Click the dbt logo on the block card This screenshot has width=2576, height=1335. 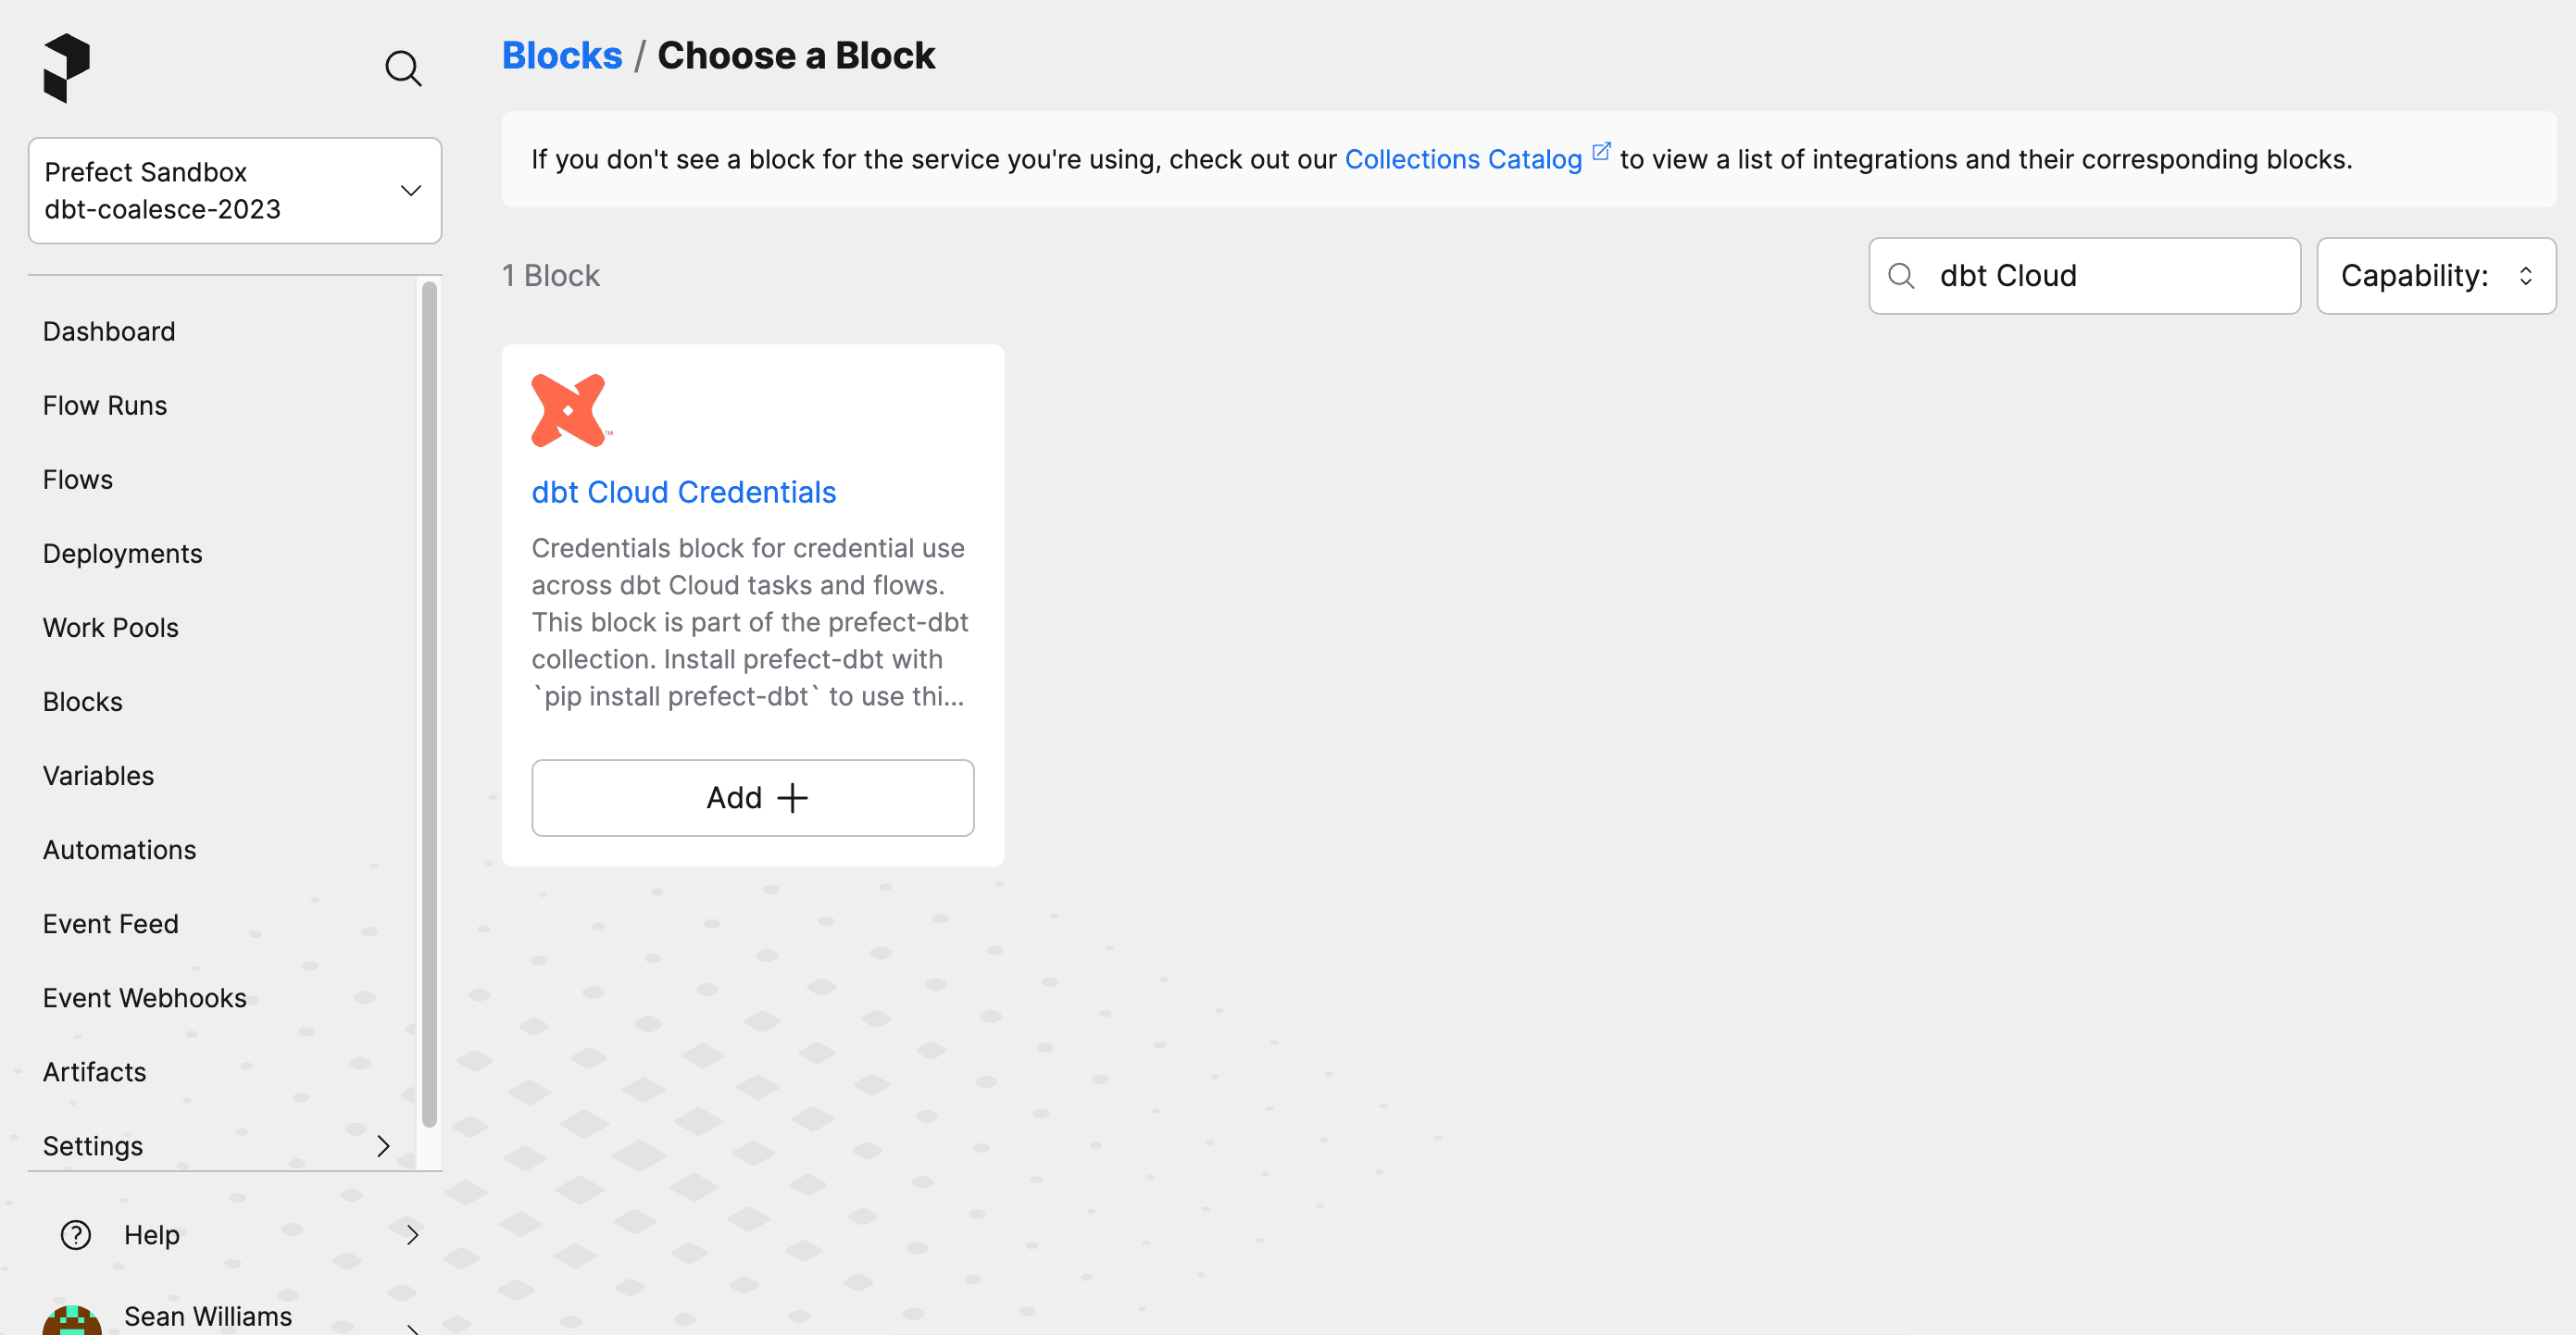point(569,410)
